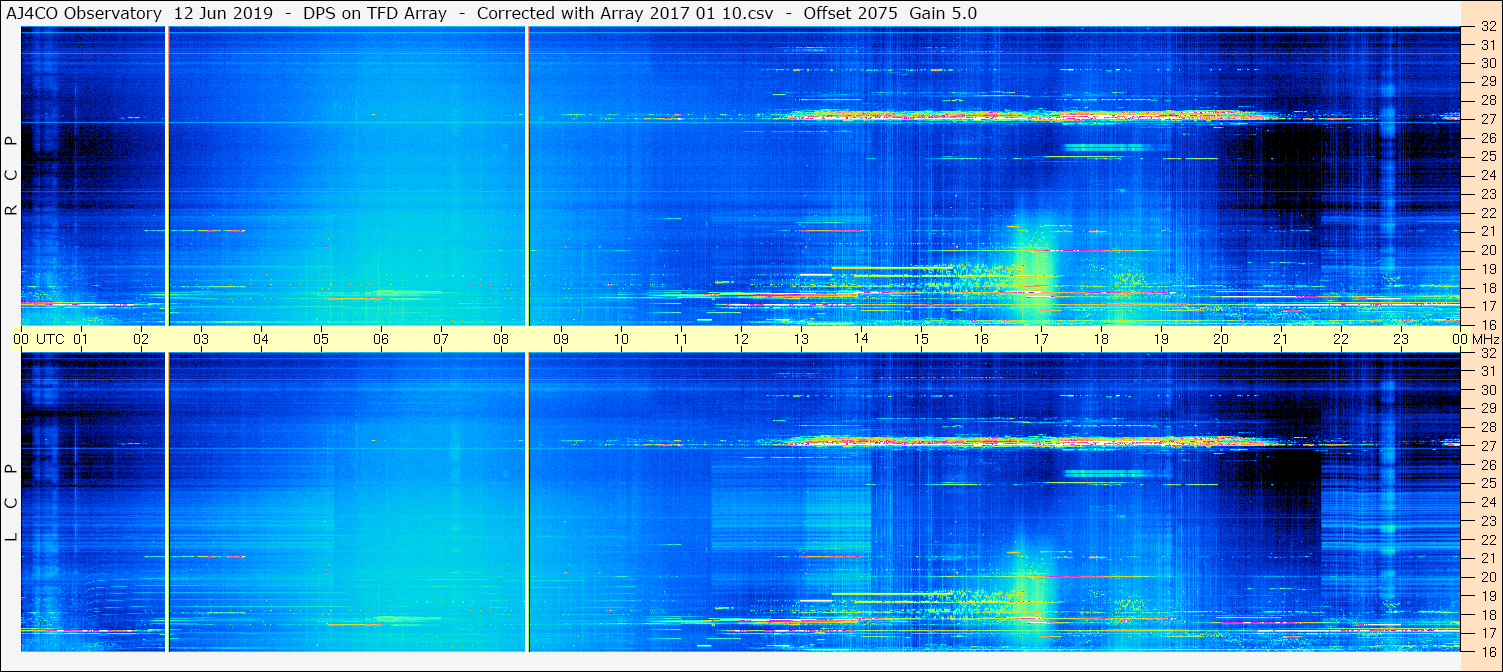Screen dimensions: 1503x672
Task: Click the 22 hour time axis label
Action: [x=1341, y=339]
